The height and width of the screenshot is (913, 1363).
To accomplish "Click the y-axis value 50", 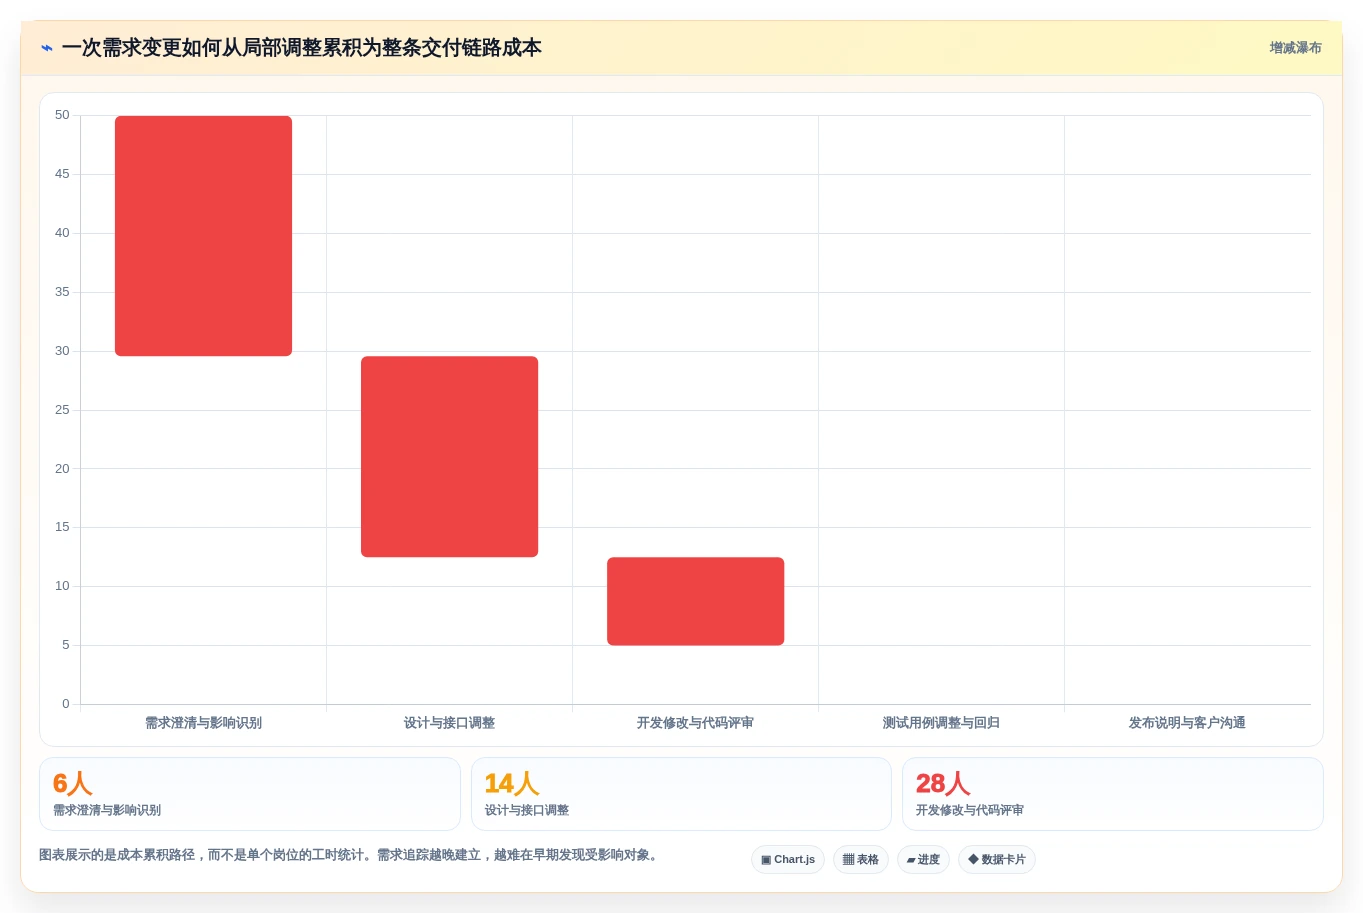I will (x=62, y=115).
